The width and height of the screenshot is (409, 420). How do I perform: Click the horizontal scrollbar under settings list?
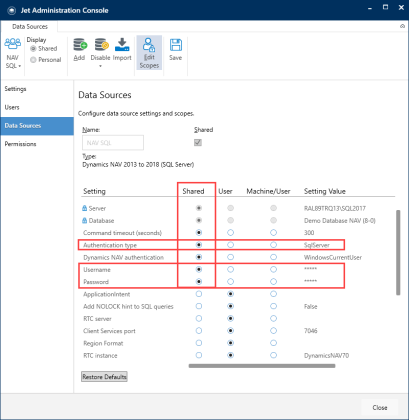(x=262, y=366)
